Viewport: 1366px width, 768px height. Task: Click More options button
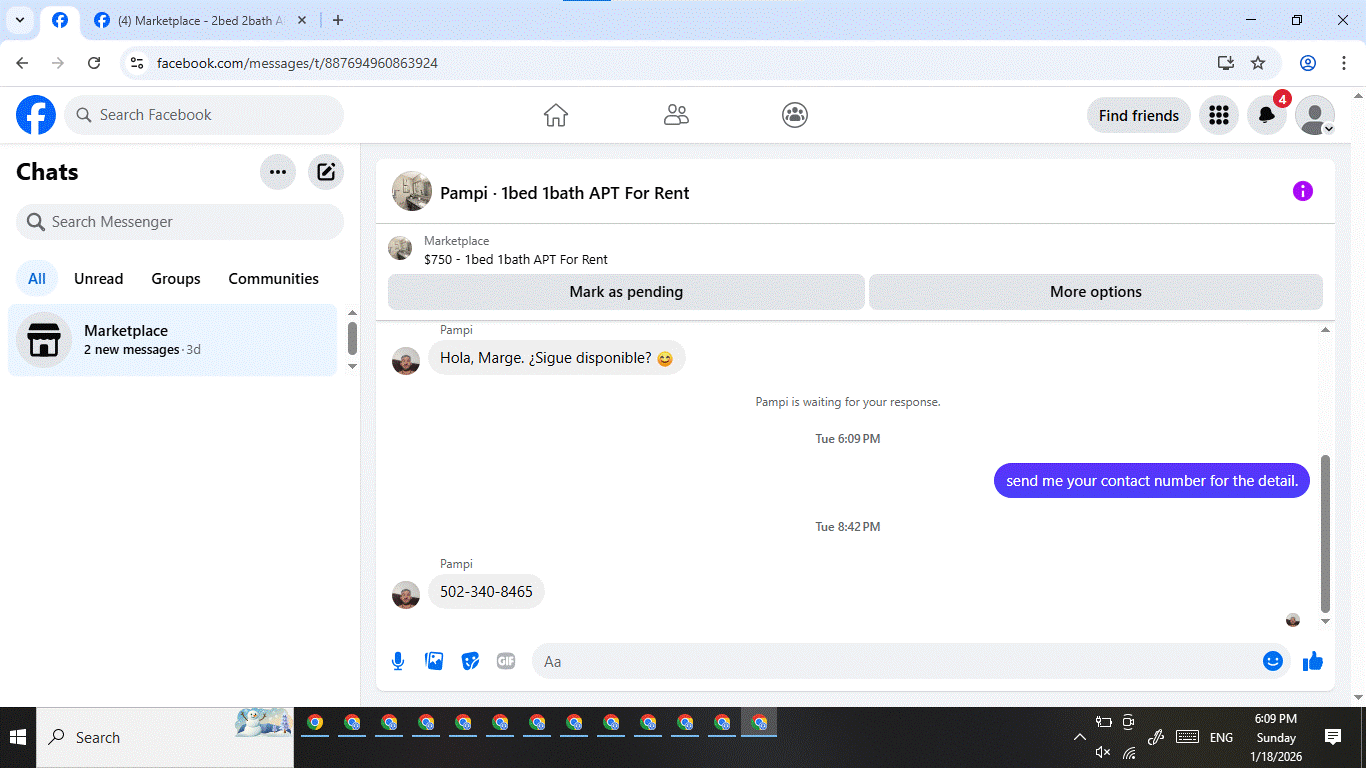click(1096, 292)
